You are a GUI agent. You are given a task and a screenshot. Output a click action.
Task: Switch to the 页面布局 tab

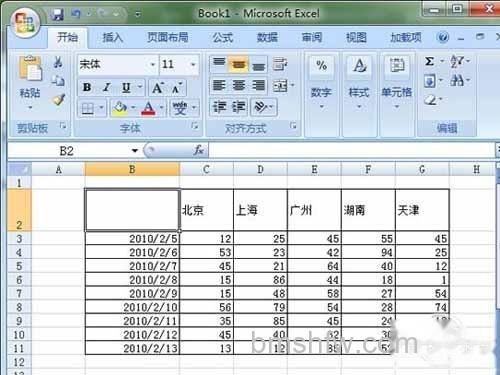coord(168,37)
